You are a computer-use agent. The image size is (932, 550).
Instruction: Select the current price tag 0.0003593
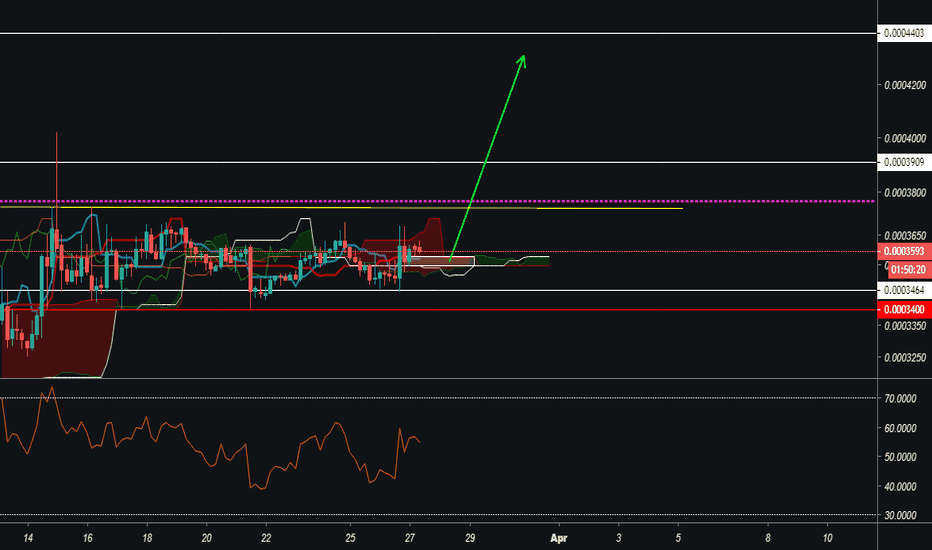click(x=904, y=252)
